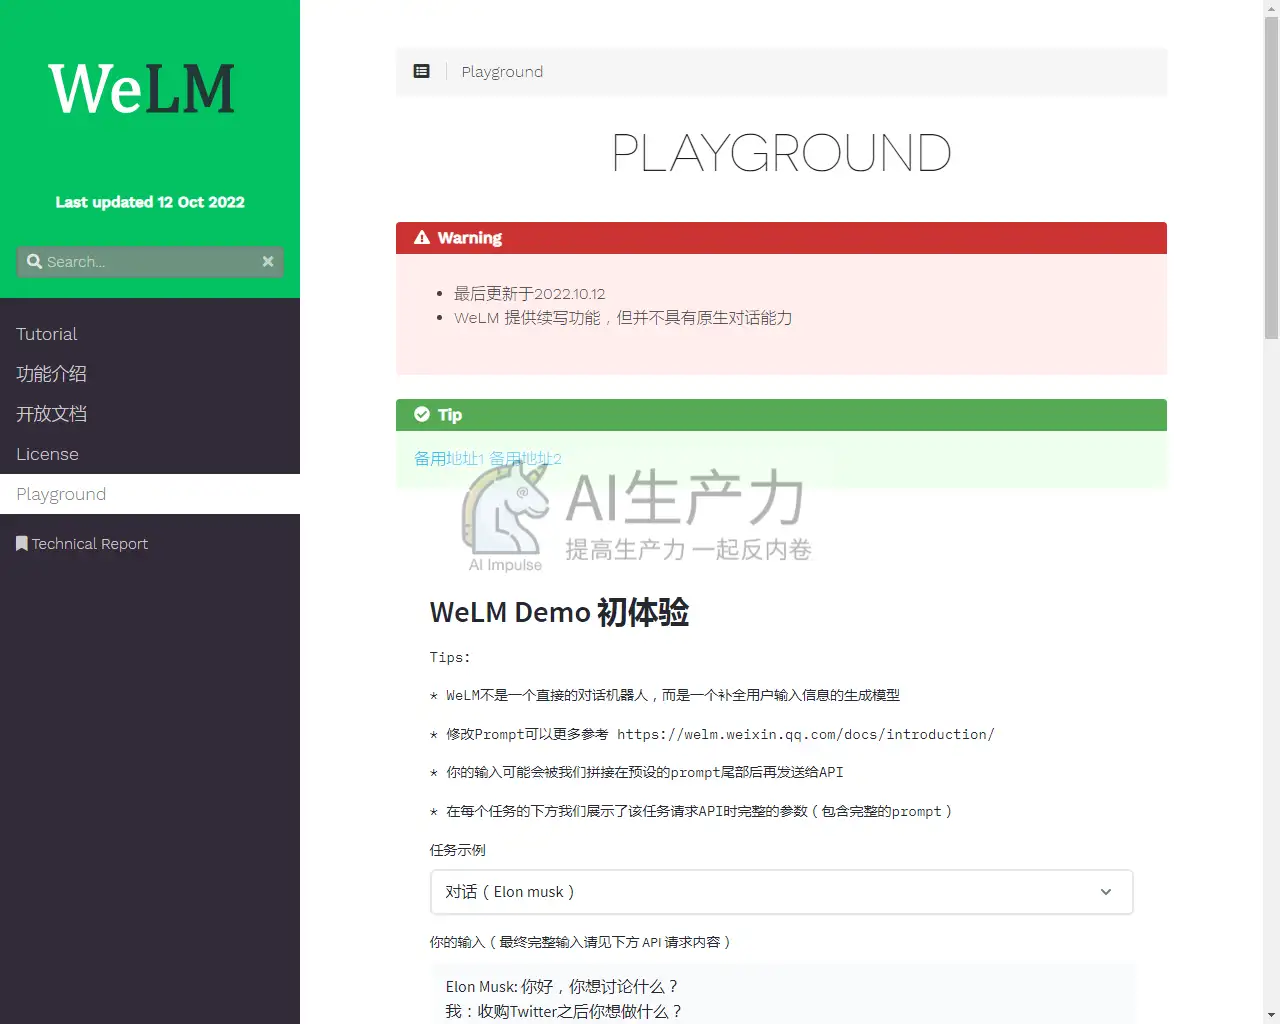Click the bookmark icon beside Technical Report
The image size is (1280, 1024).
(x=21, y=543)
